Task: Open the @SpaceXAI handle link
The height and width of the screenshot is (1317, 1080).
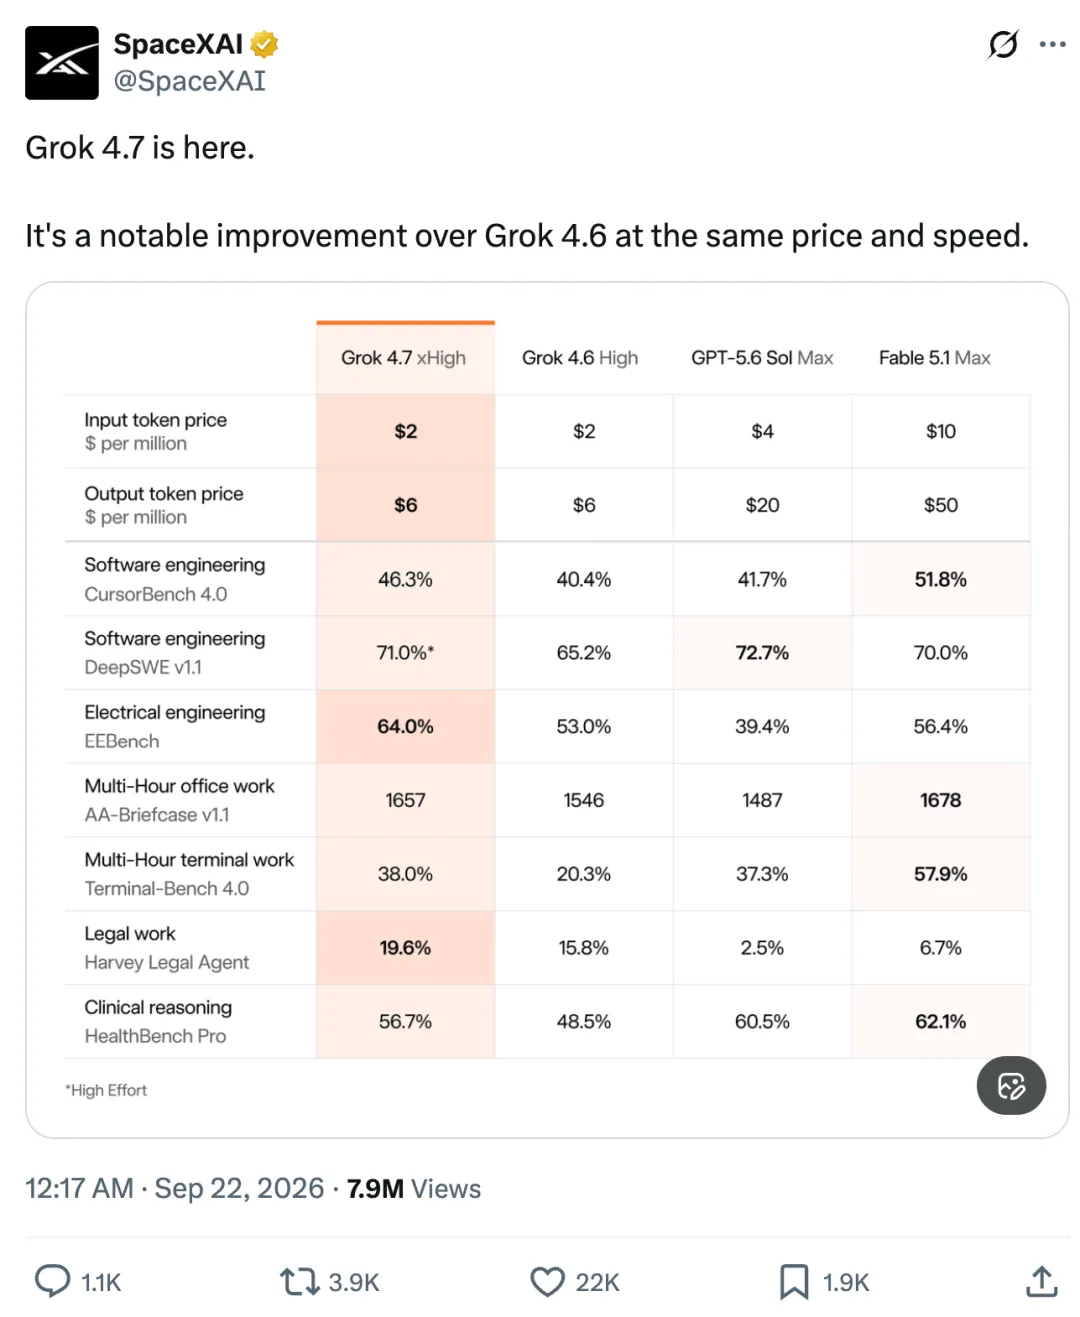Action: (x=190, y=81)
